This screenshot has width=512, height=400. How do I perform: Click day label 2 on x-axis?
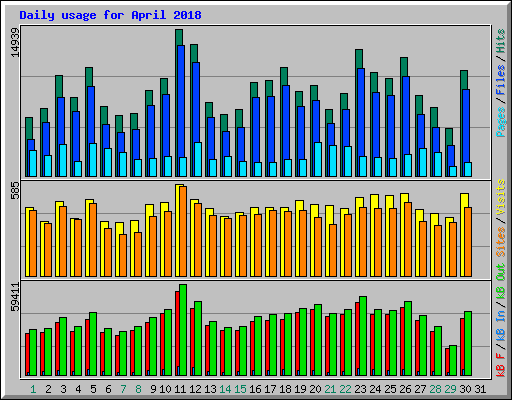click(x=48, y=389)
